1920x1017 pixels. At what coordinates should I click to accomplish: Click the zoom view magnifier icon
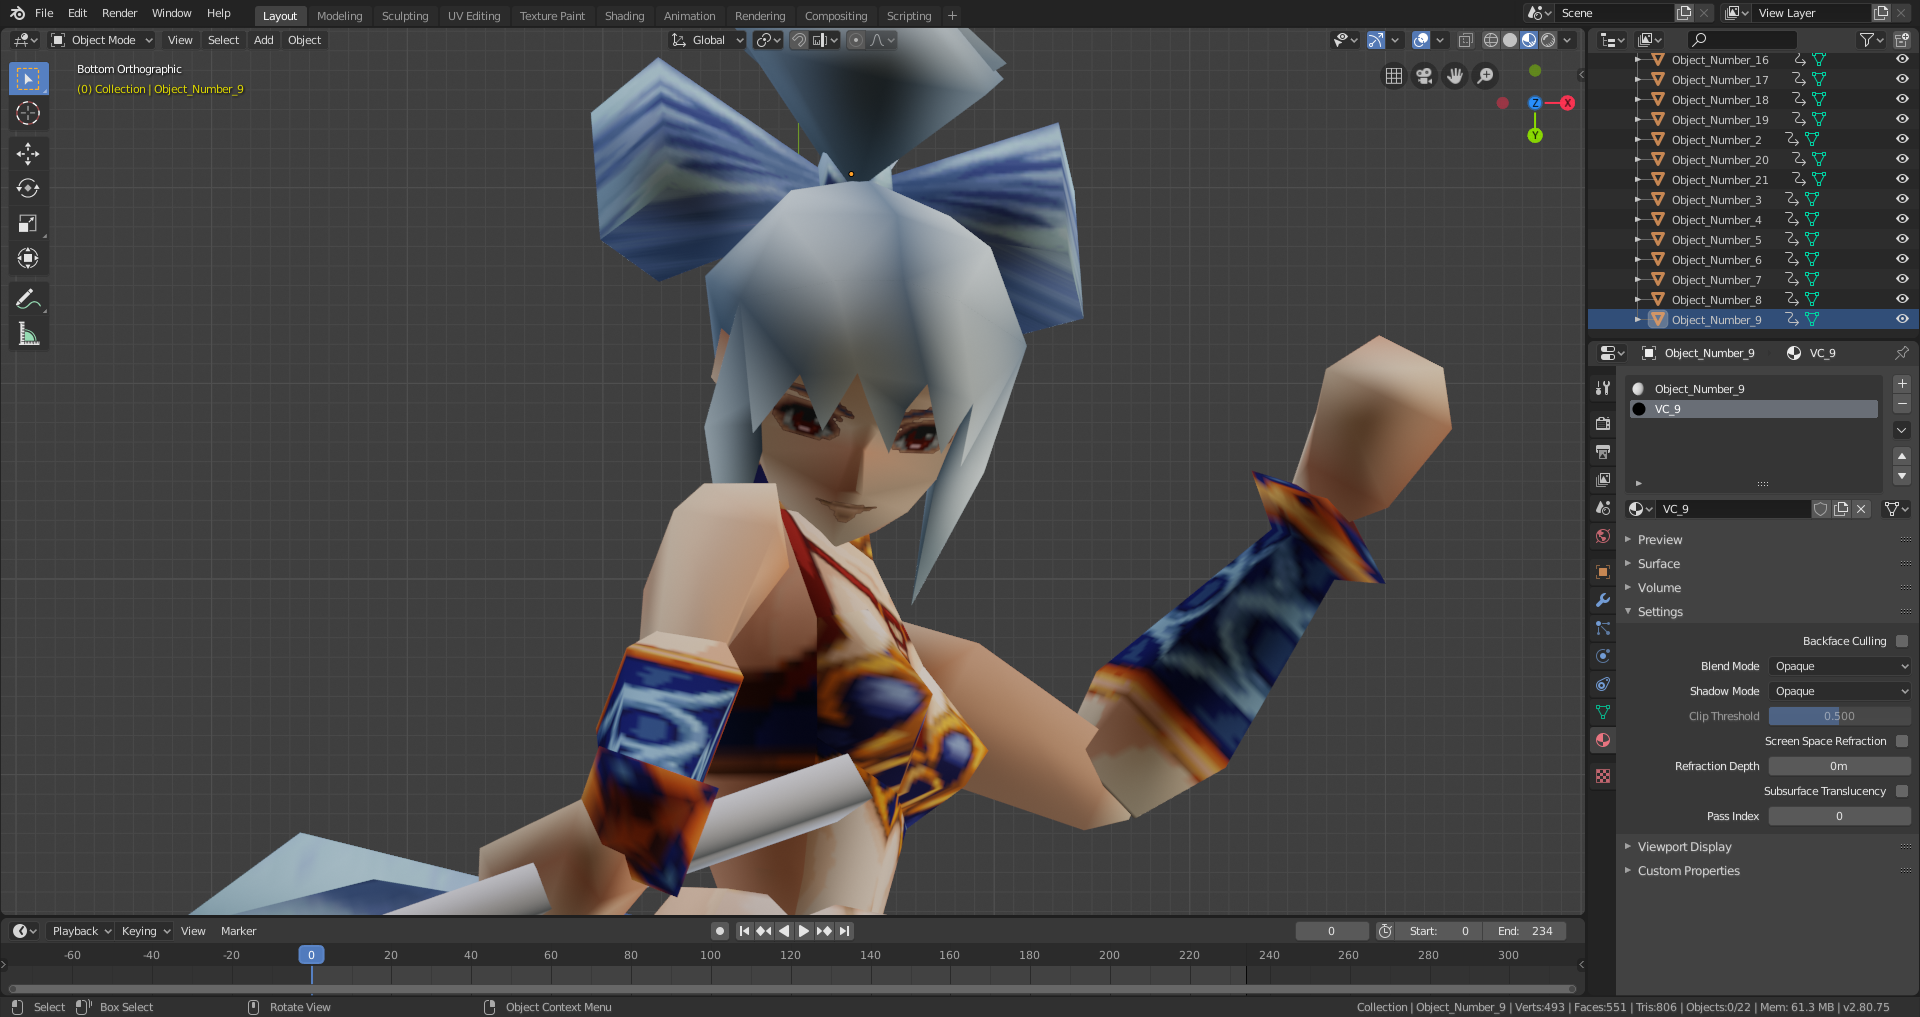click(x=1486, y=76)
